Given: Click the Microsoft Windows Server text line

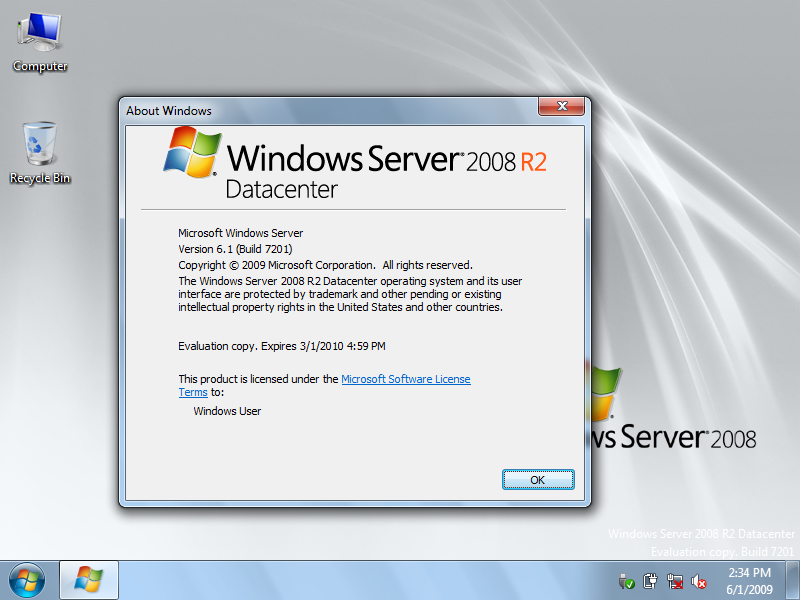Looking at the screenshot, I should tap(240, 233).
